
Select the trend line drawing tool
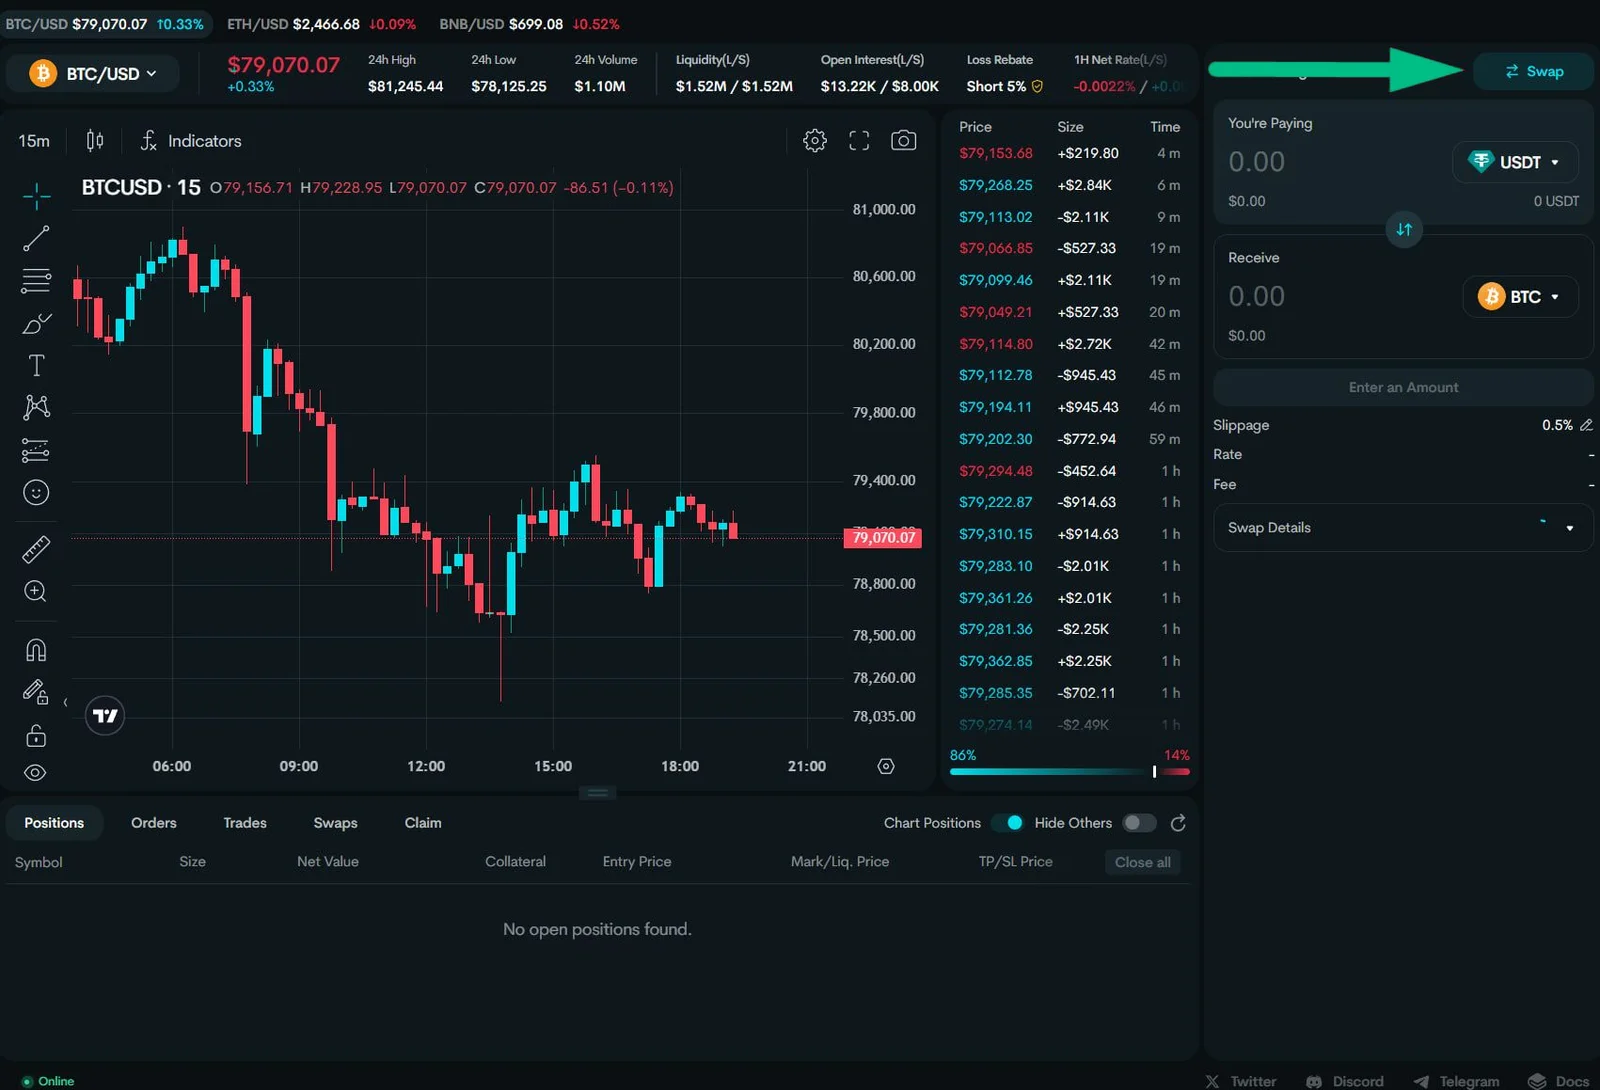tap(36, 238)
